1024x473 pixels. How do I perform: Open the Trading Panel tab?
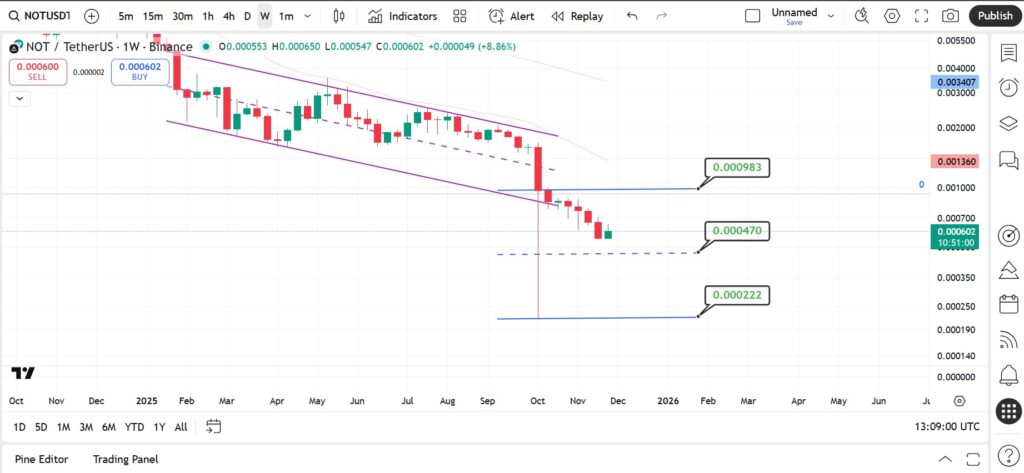coord(125,459)
